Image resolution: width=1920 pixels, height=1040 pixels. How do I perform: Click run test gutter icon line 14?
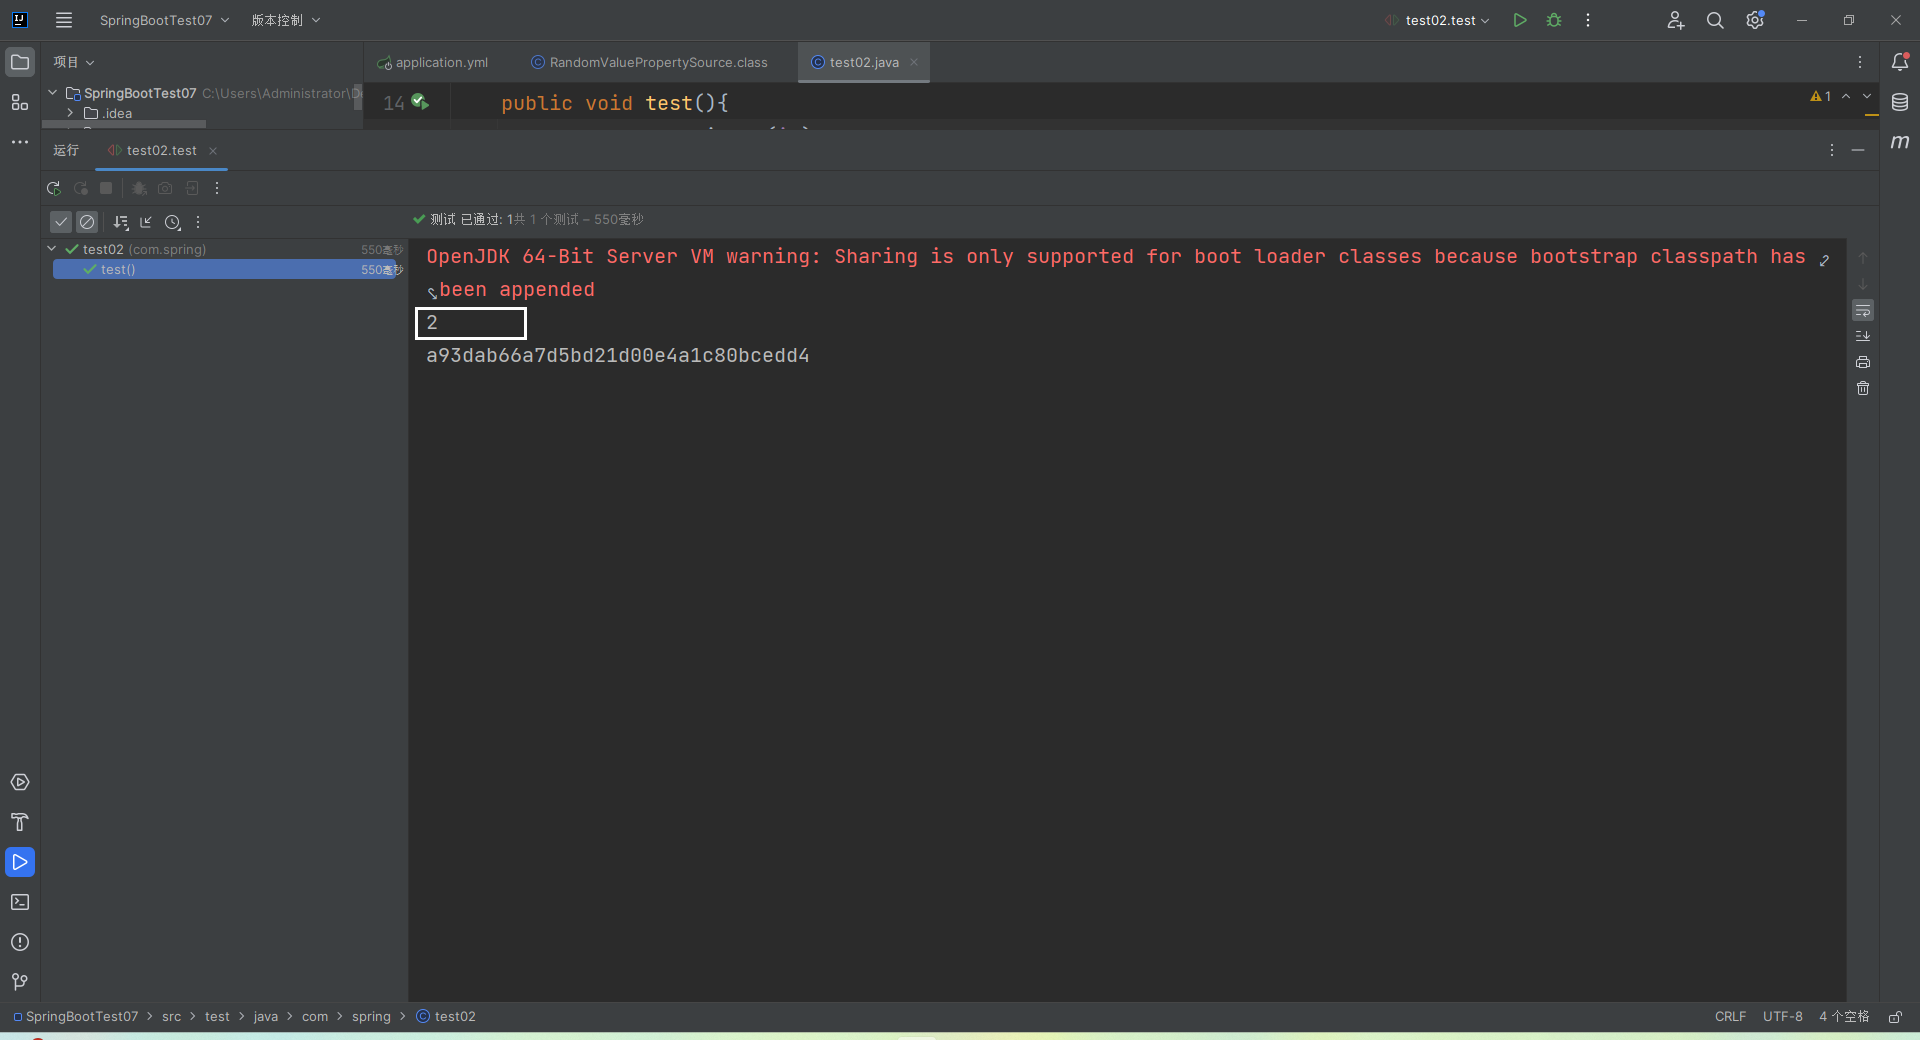[x=420, y=102]
